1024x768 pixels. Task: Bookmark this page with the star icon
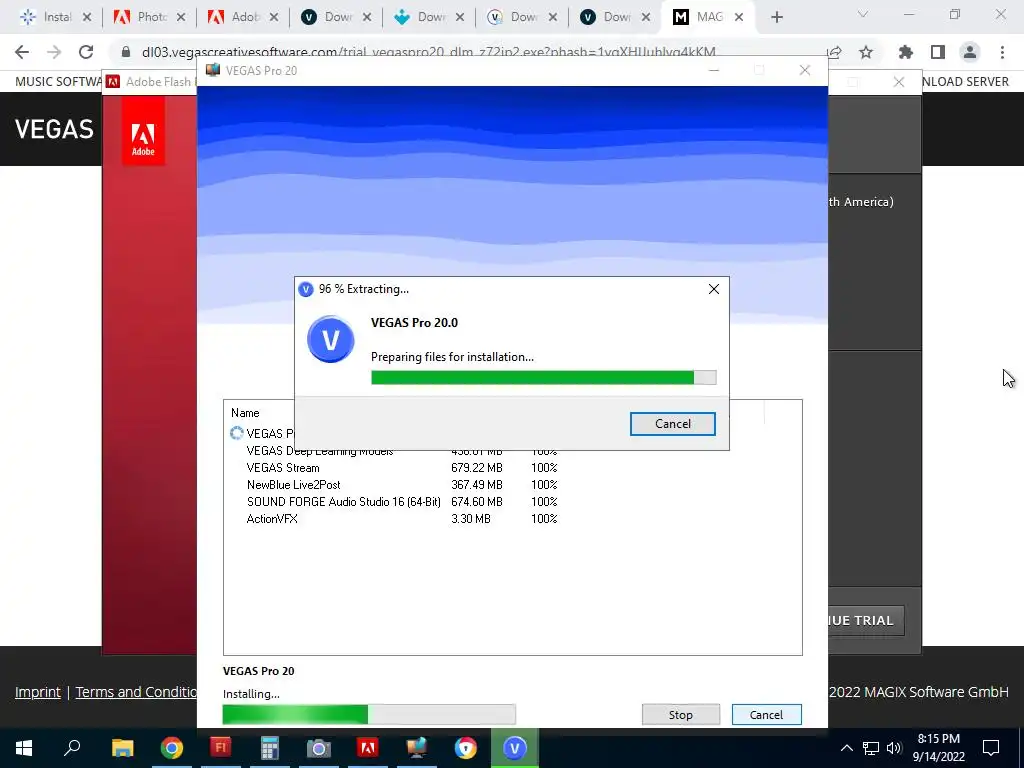coord(866,52)
